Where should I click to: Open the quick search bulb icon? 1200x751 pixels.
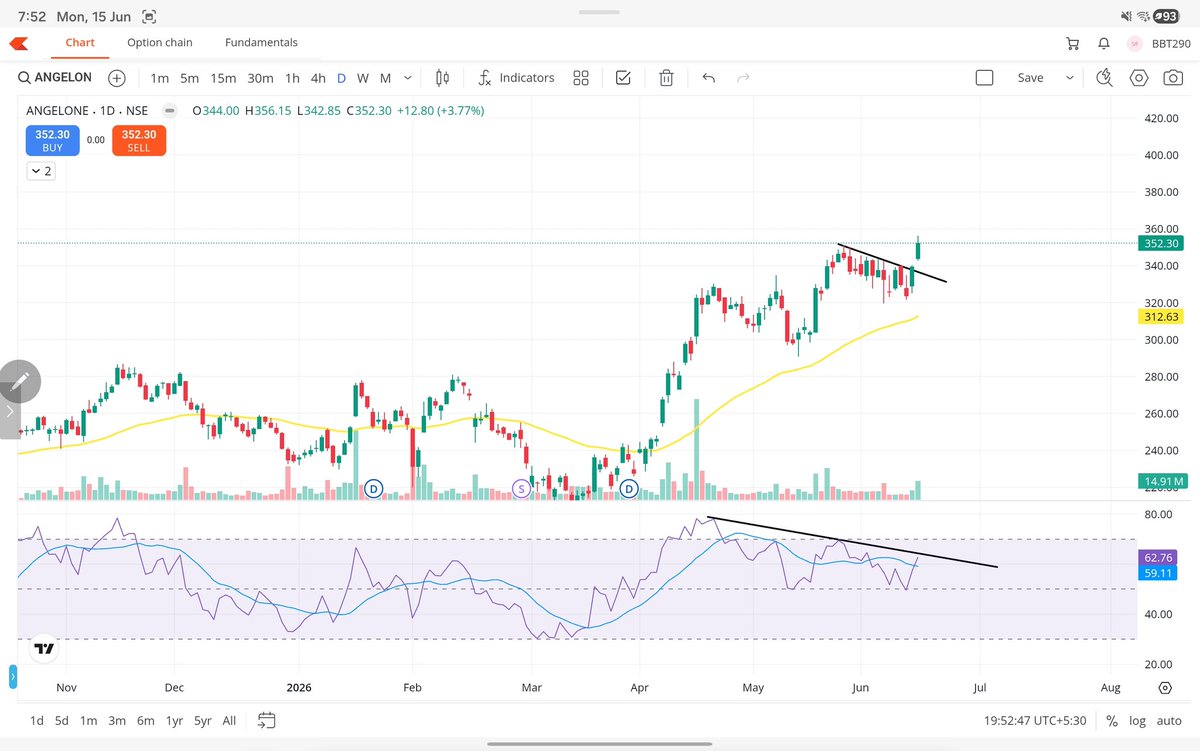coord(1105,78)
